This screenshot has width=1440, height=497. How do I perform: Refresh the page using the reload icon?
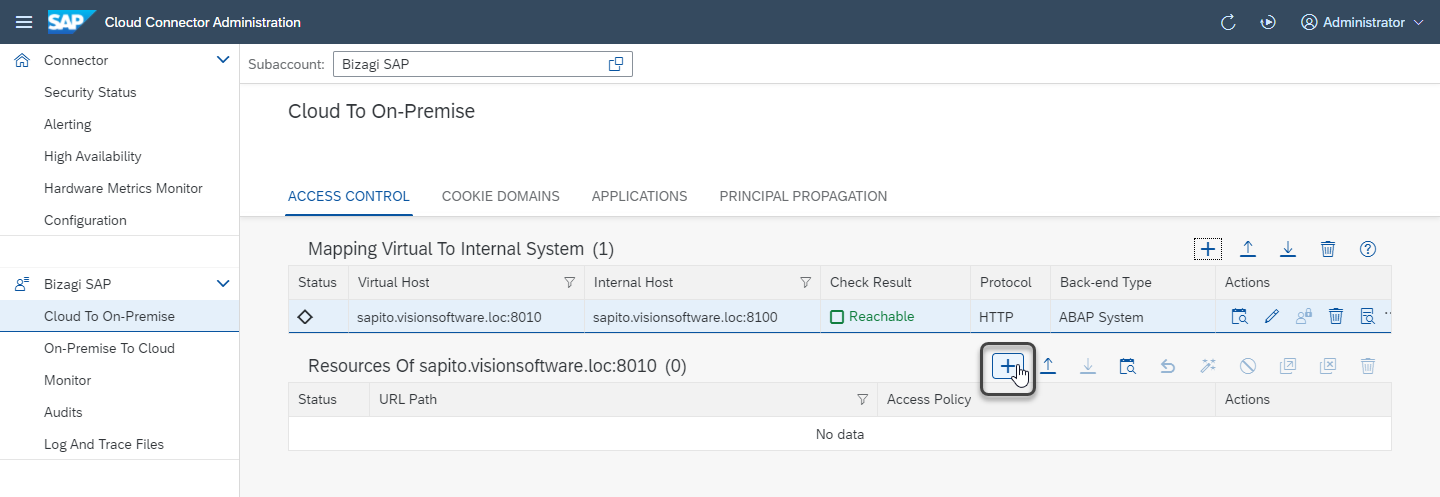(x=1228, y=22)
